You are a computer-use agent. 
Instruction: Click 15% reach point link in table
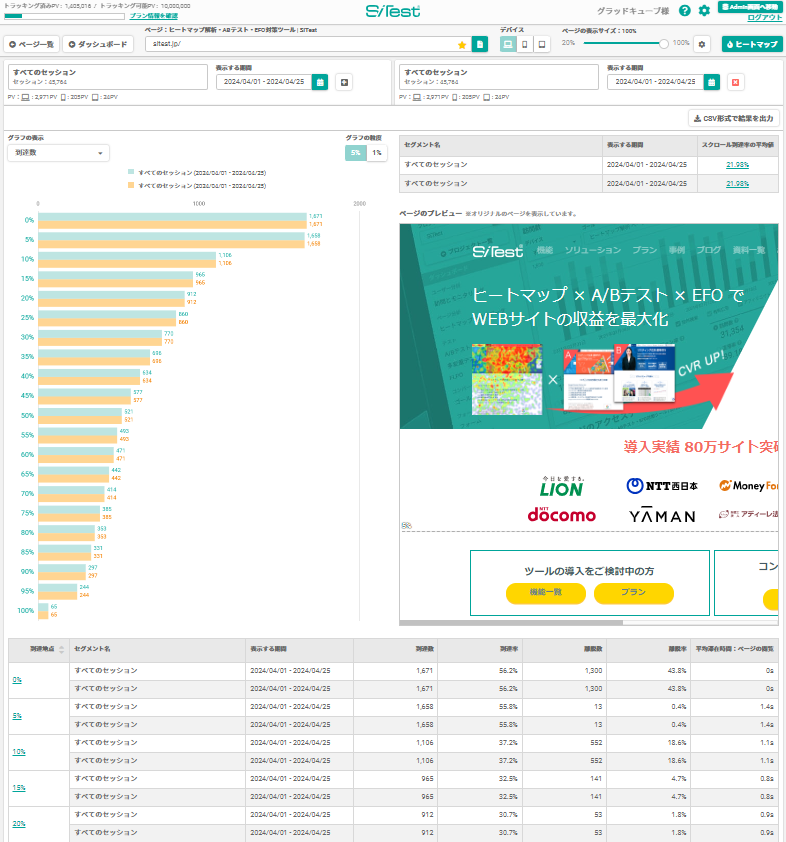pos(19,788)
